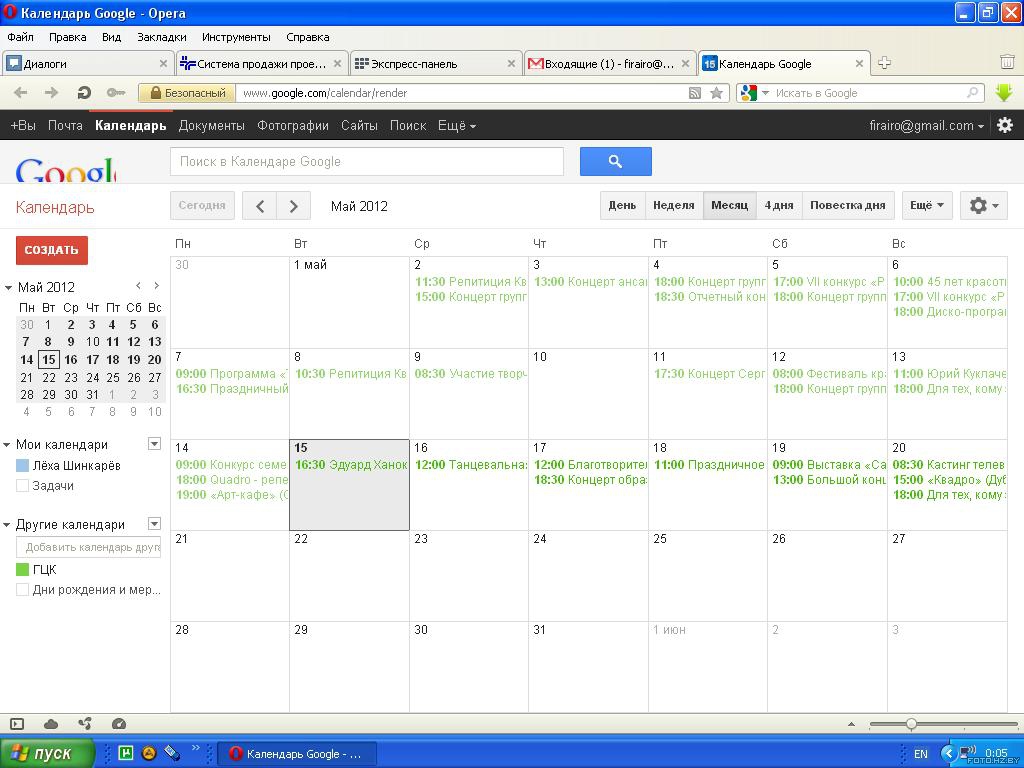Click the Opera Unite share icon
The height and width of the screenshot is (768, 1024).
click(84, 724)
